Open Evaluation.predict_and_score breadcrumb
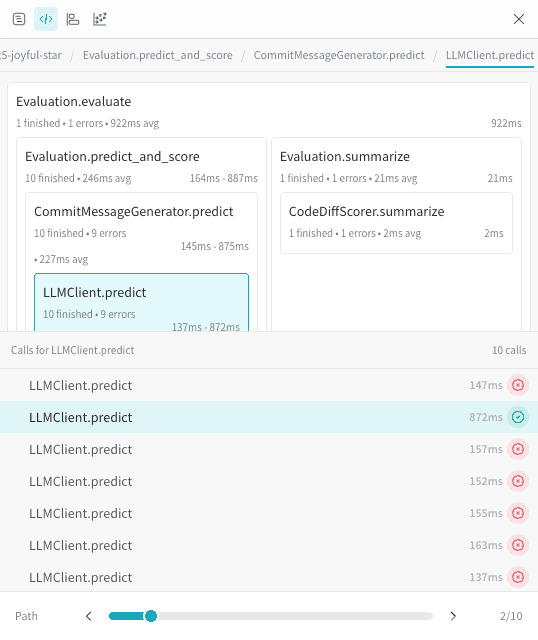Image resolution: width=538 pixels, height=640 pixels. (x=158, y=55)
